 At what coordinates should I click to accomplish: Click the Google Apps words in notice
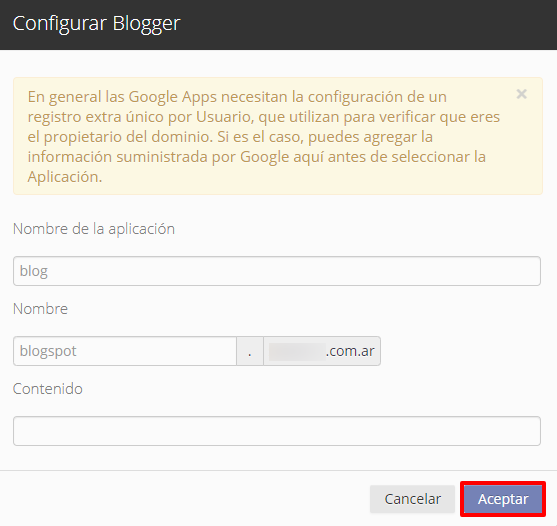point(173,97)
